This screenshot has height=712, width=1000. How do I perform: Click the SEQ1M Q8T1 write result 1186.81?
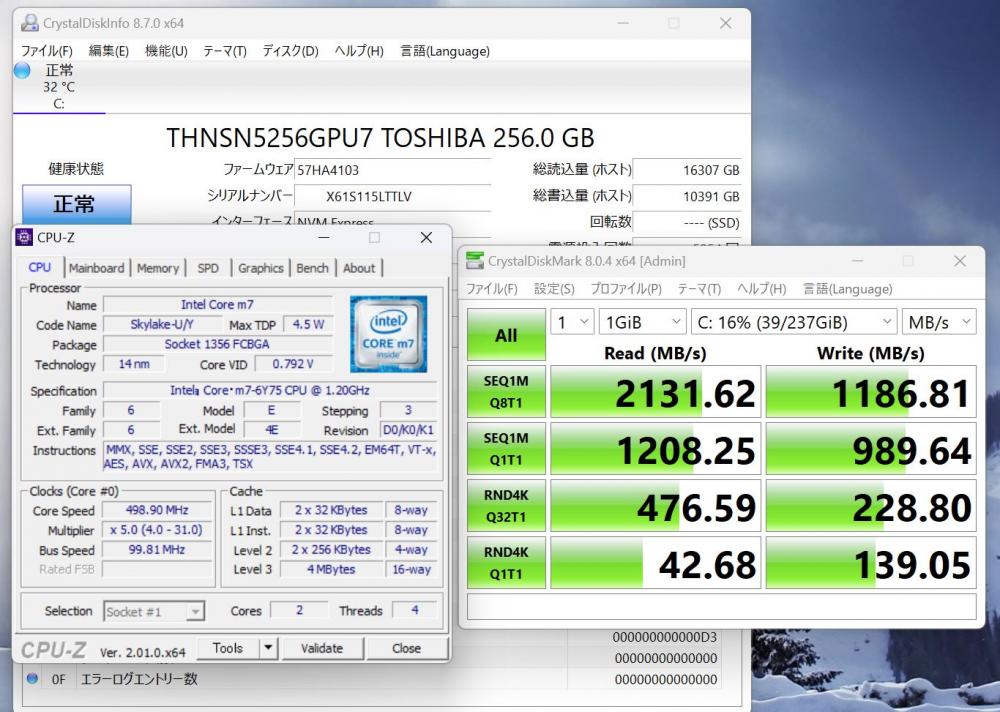pos(871,392)
